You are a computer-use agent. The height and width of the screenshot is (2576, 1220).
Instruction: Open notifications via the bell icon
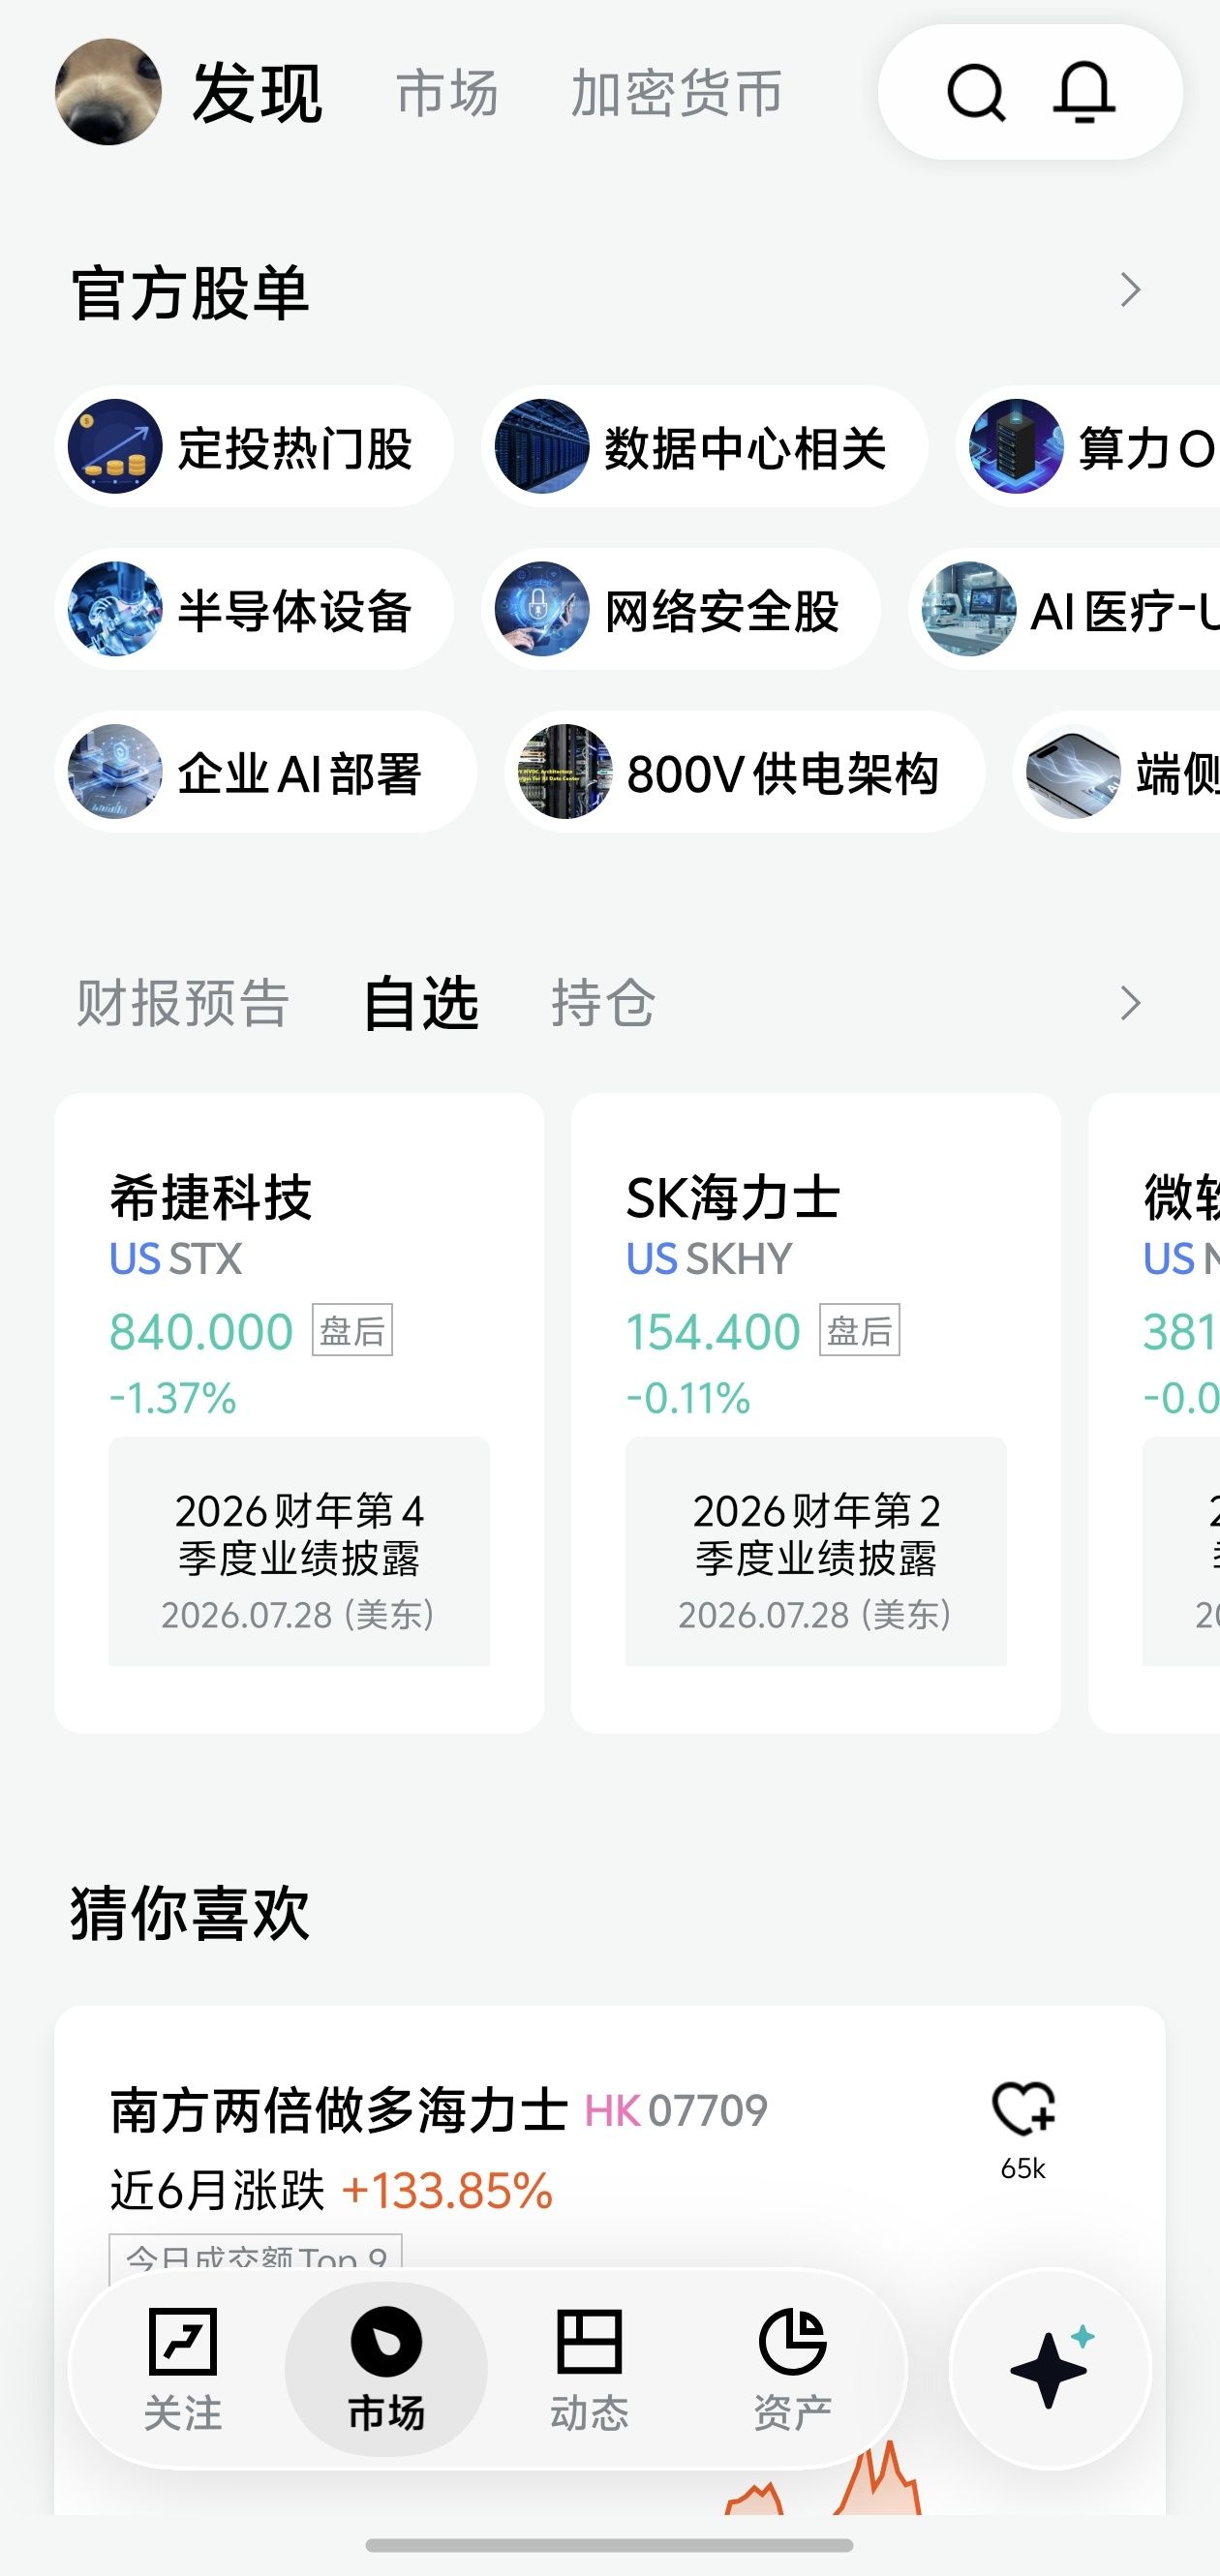click(1084, 93)
